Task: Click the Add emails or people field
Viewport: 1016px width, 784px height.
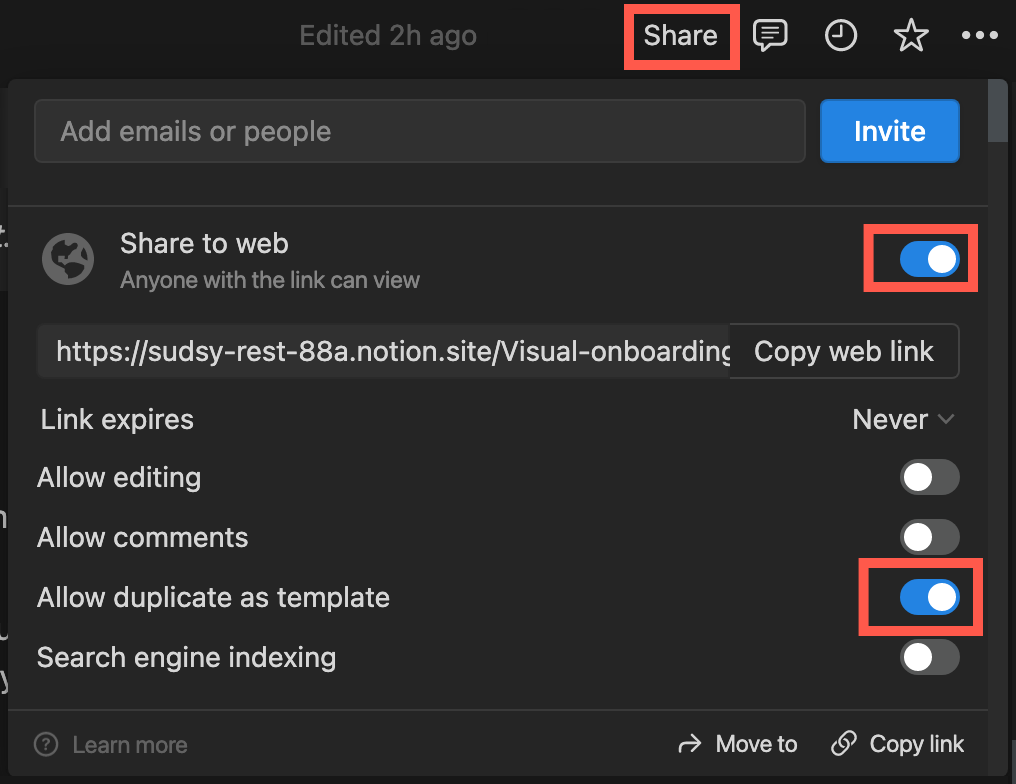Action: pos(420,131)
